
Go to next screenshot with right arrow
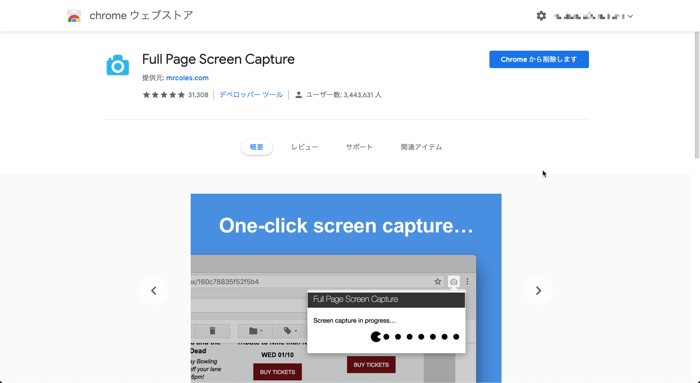coord(538,291)
